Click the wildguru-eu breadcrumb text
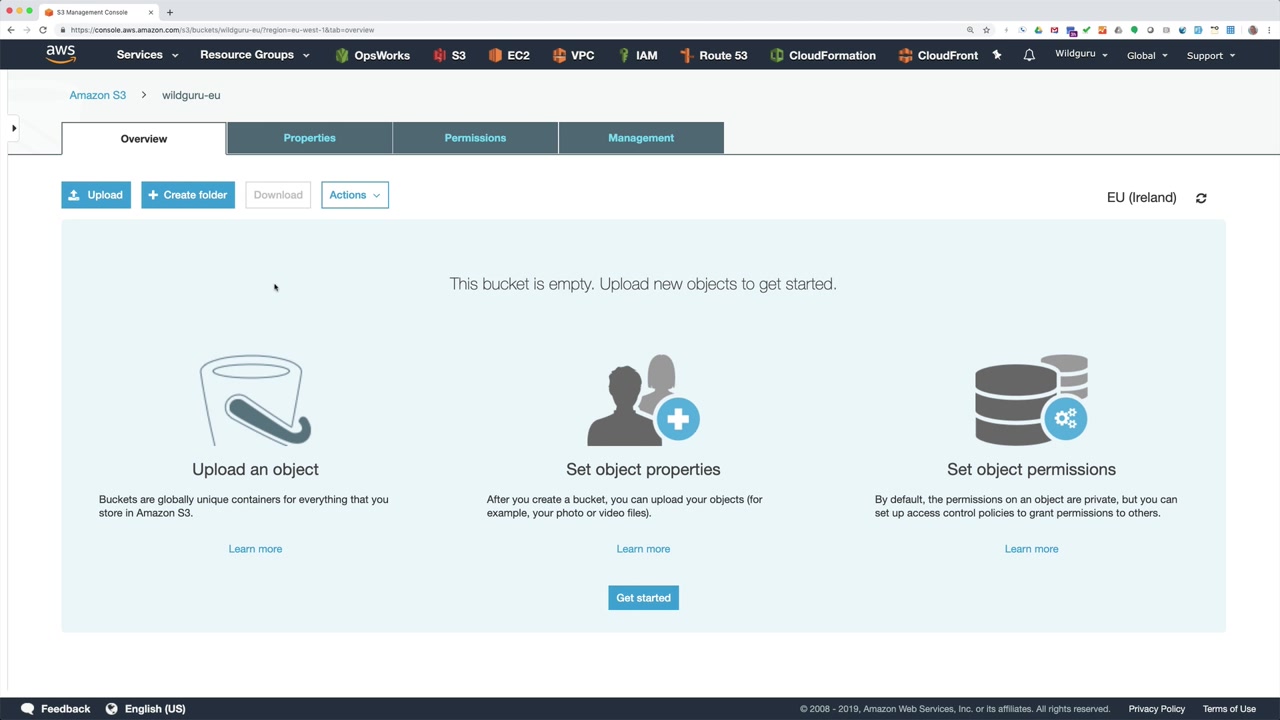 tap(191, 95)
